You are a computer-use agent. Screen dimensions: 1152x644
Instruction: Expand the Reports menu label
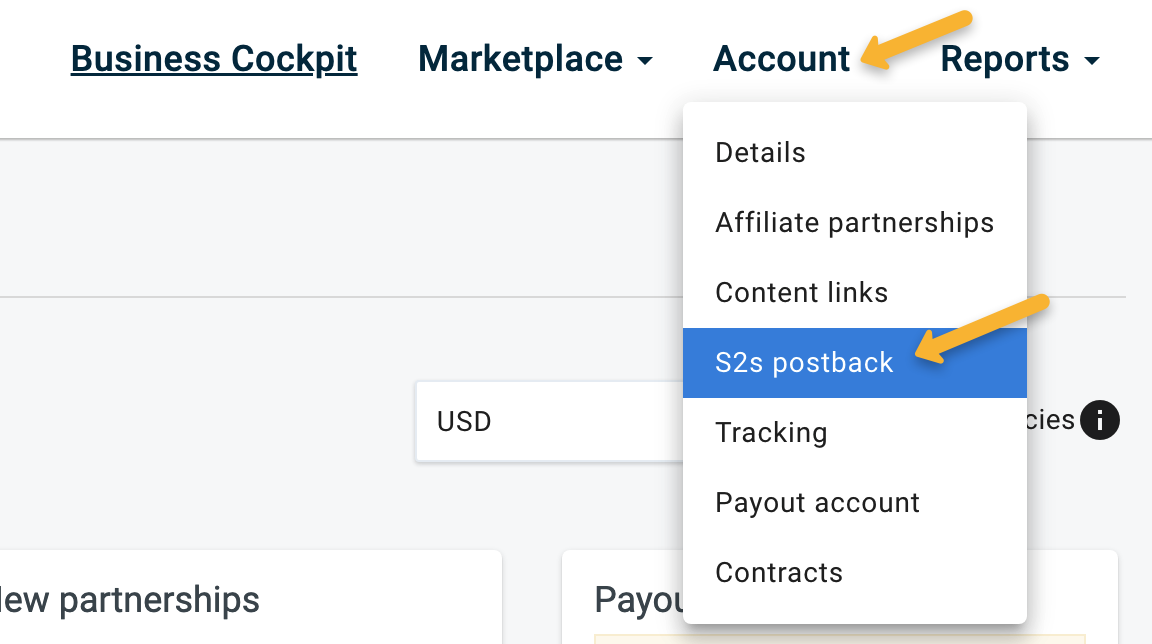coord(1004,59)
